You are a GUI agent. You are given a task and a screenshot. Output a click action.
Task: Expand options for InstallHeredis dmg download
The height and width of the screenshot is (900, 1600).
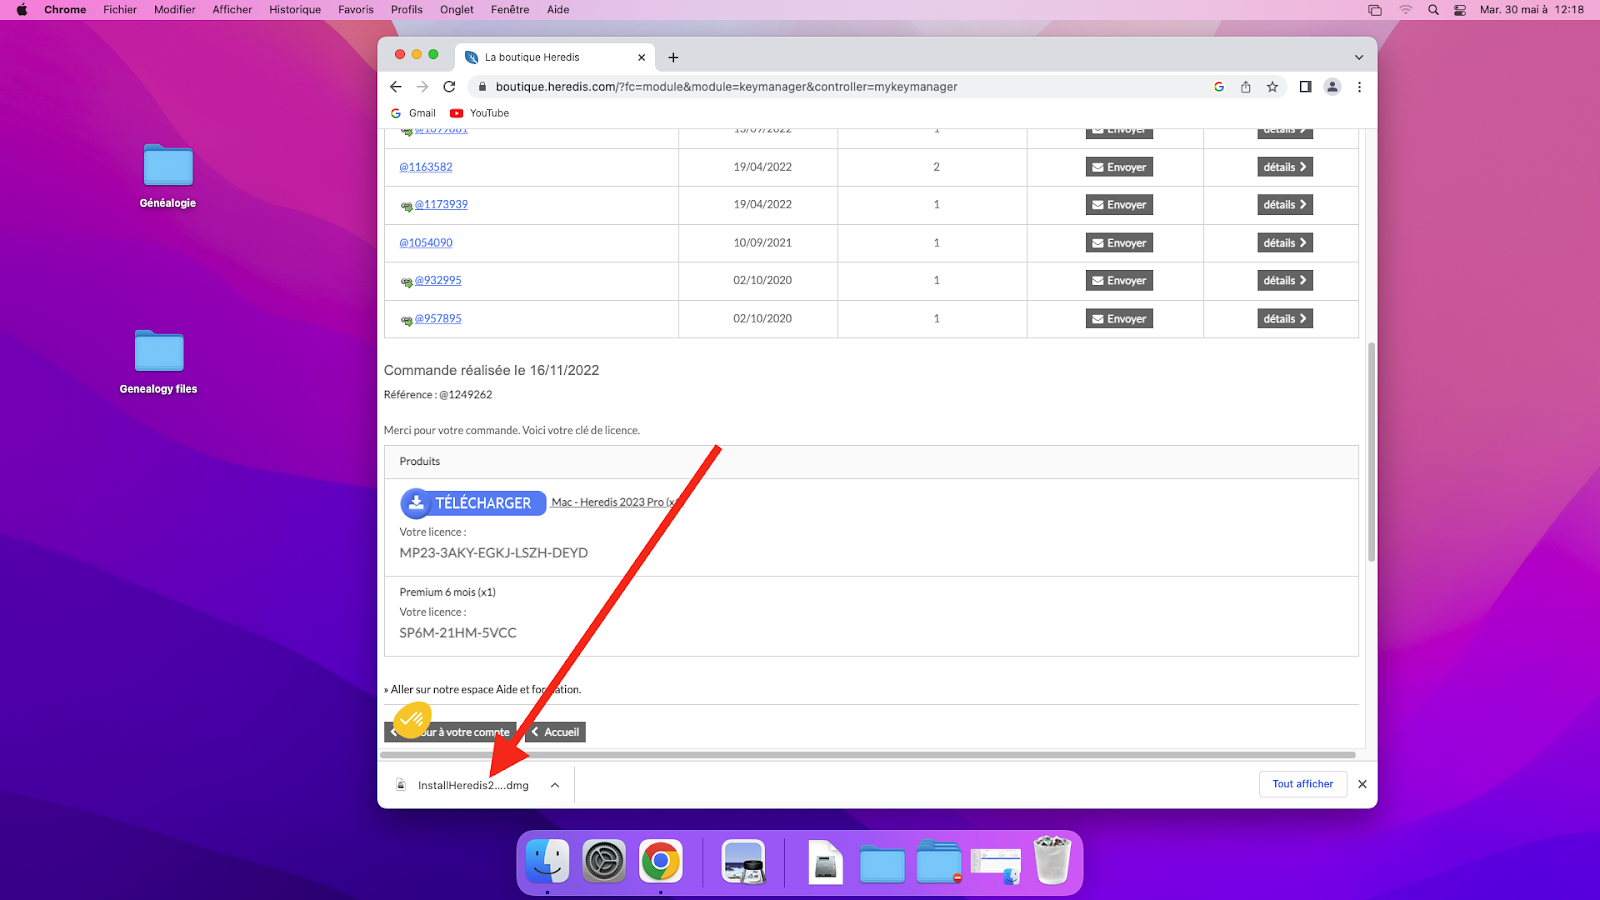pos(555,785)
